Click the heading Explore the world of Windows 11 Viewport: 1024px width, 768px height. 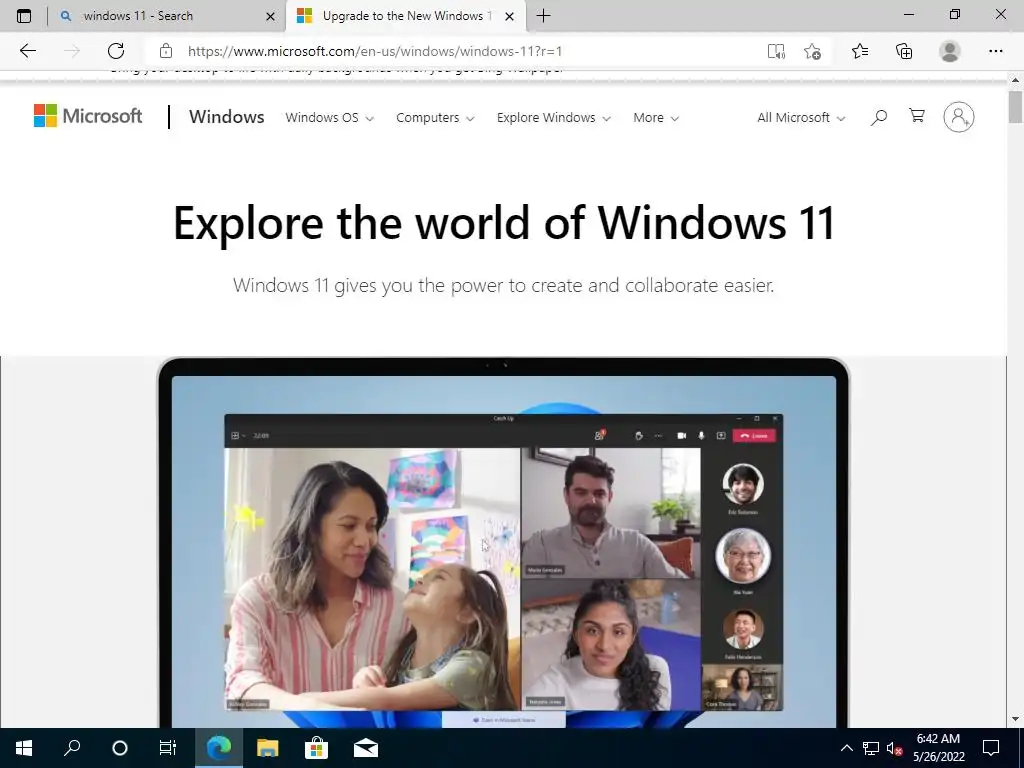point(504,223)
